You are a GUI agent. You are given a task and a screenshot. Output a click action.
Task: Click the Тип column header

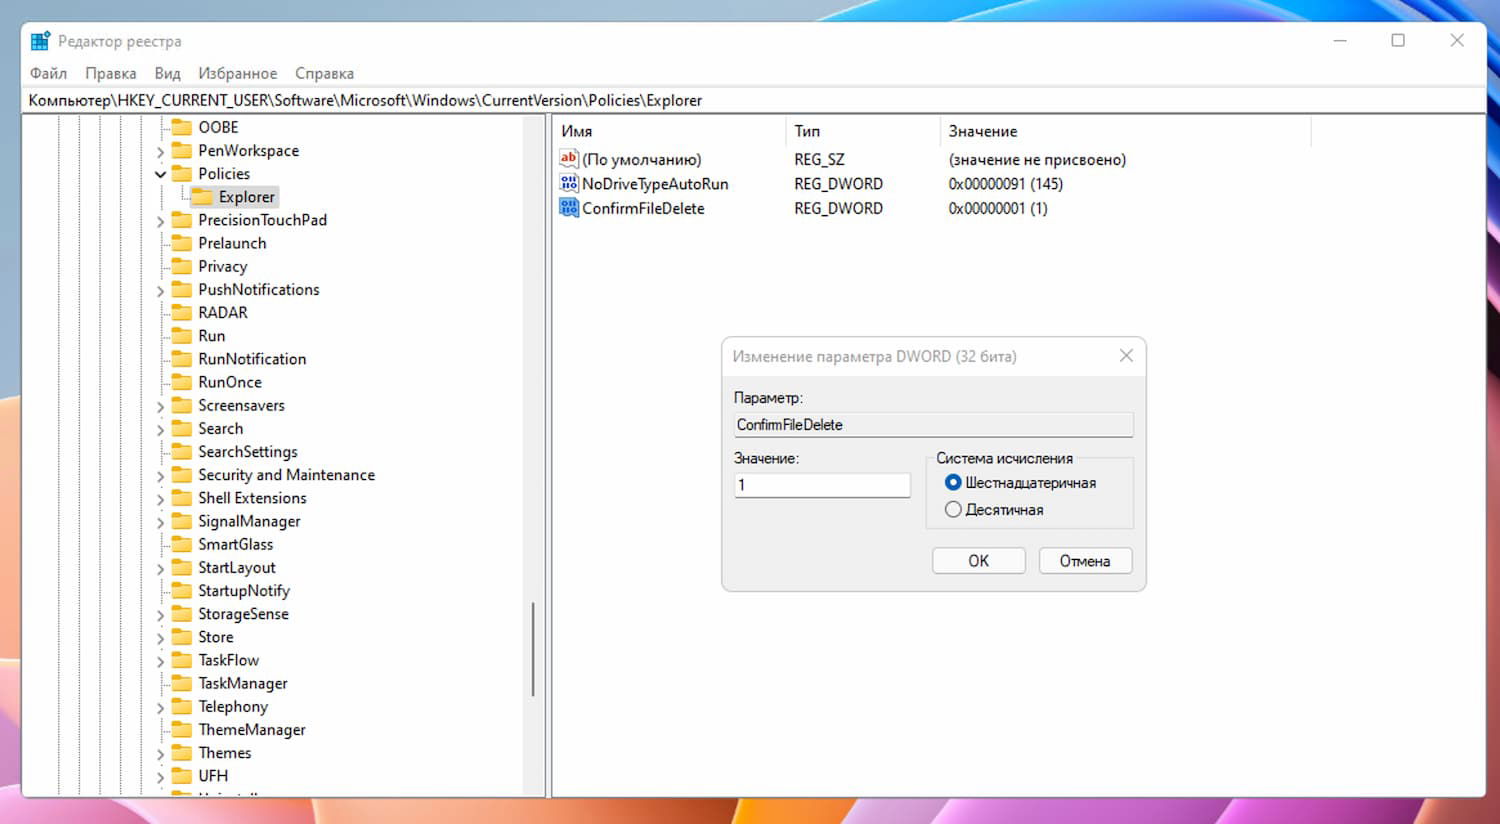pos(864,131)
